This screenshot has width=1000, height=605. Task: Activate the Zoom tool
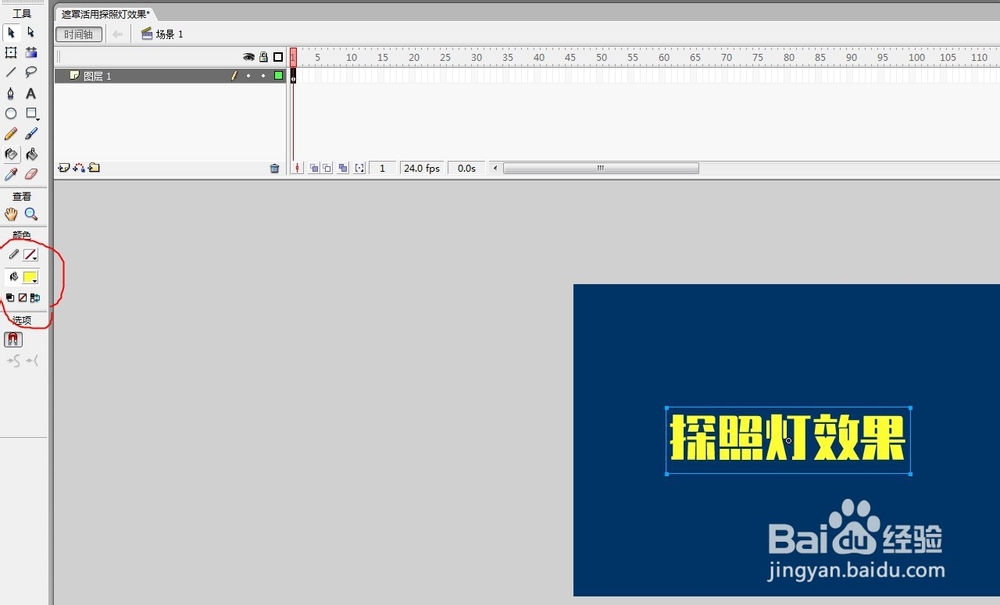(x=31, y=213)
